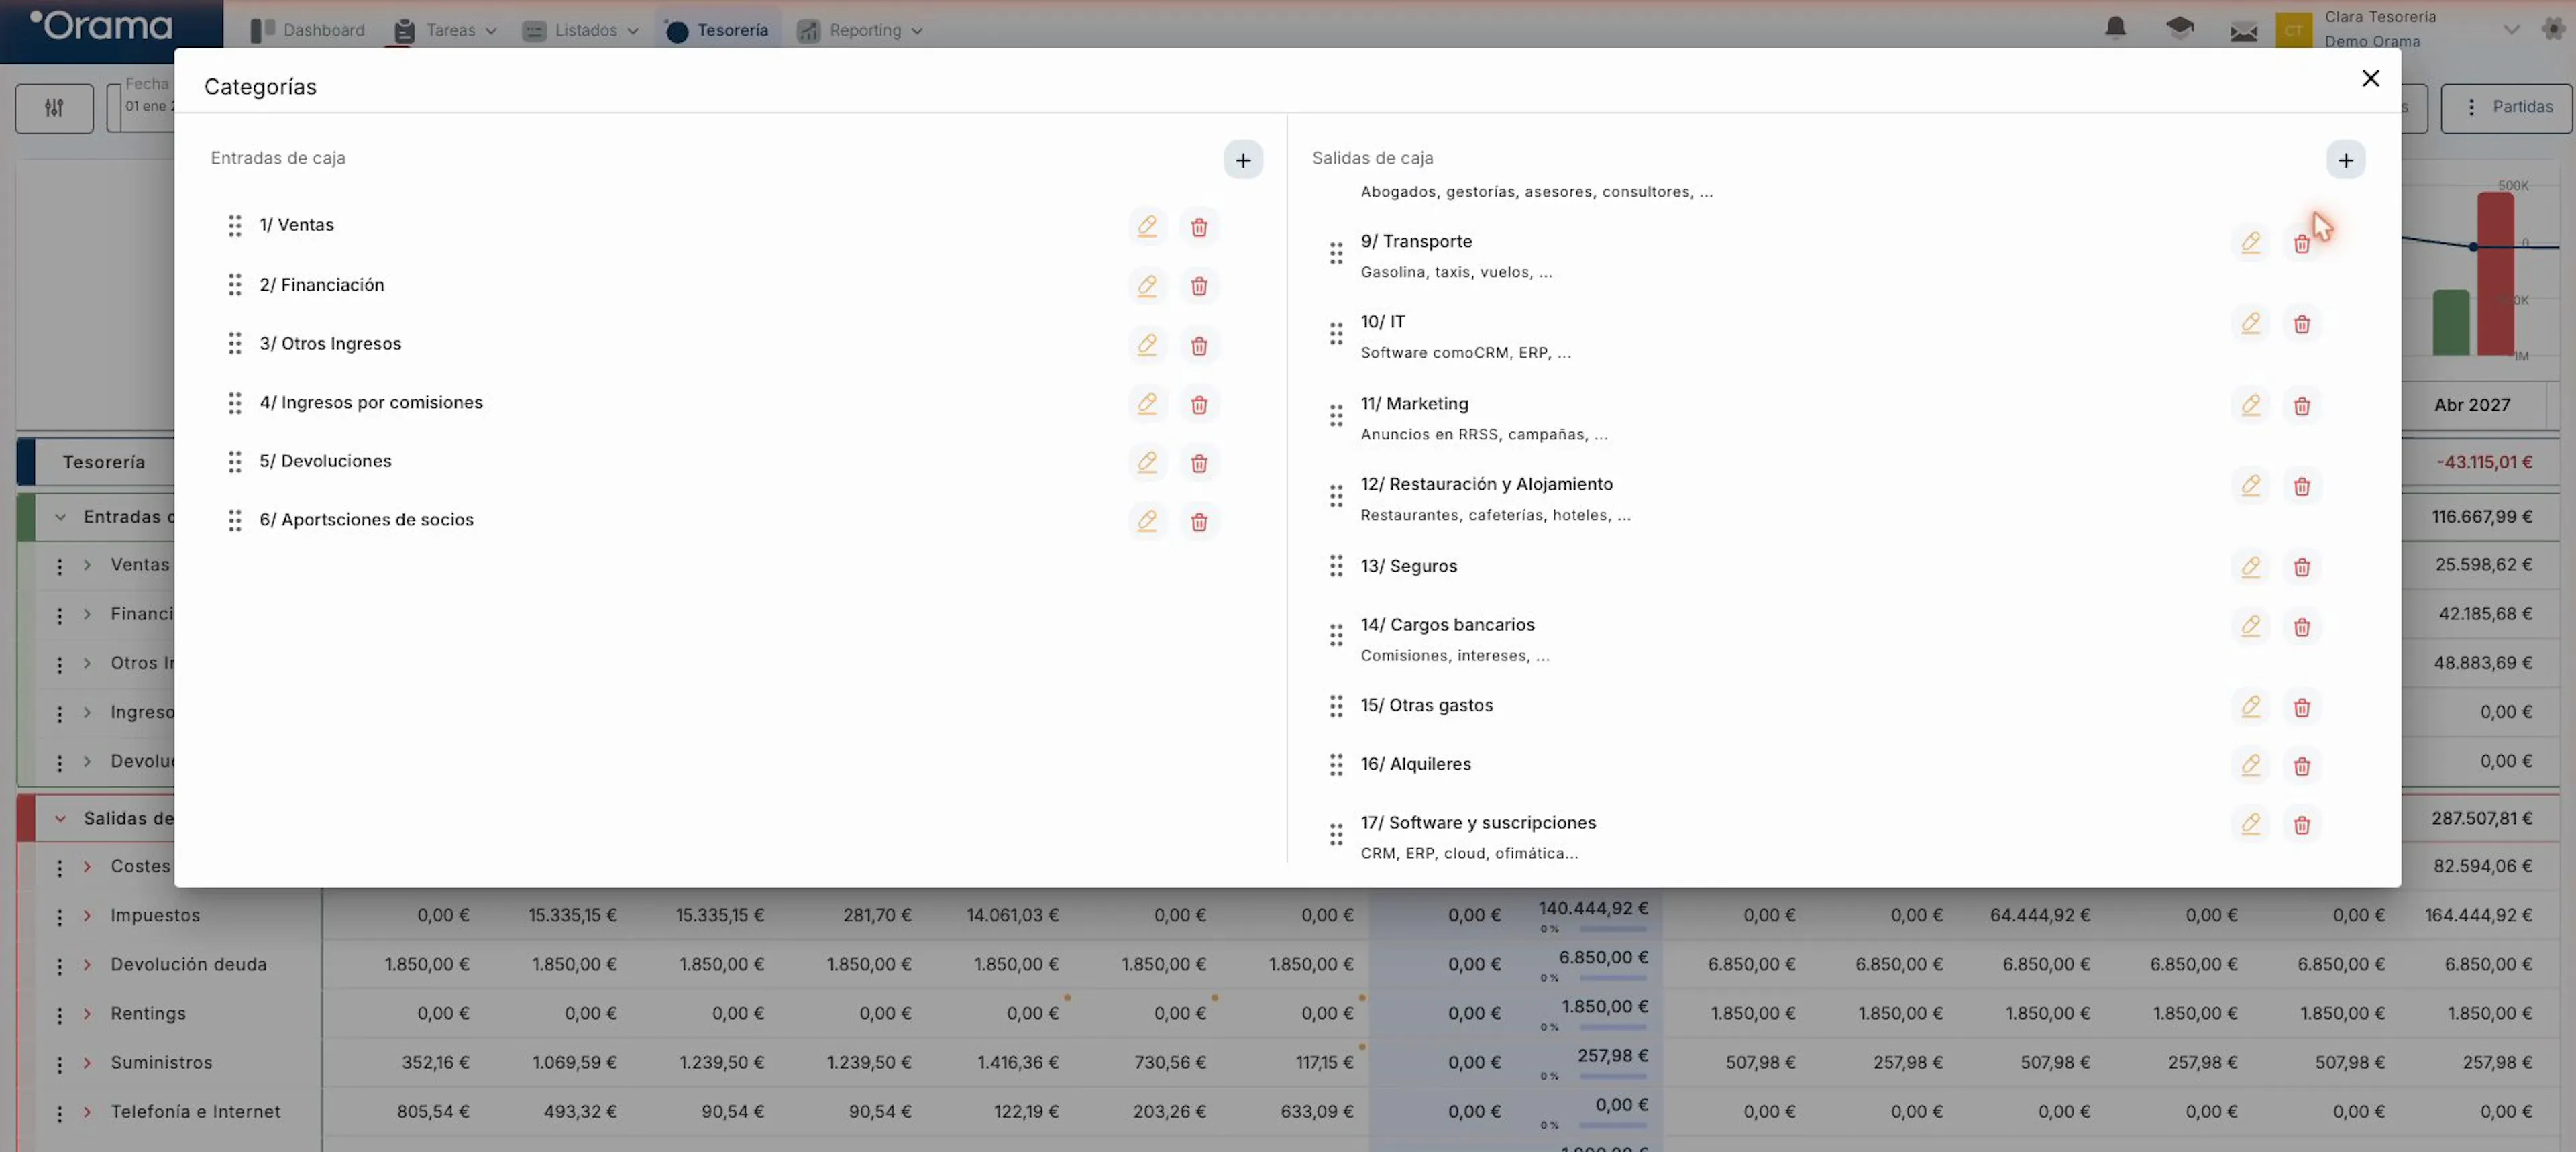Open the Partidas options button

(2507, 107)
